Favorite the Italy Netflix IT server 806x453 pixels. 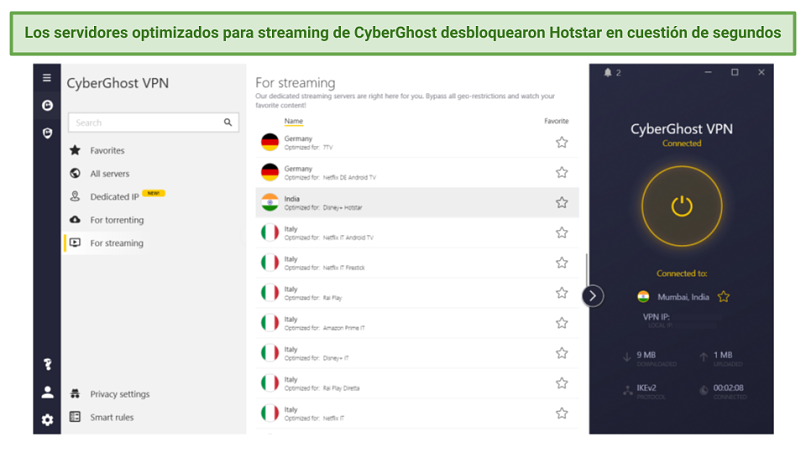point(562,413)
